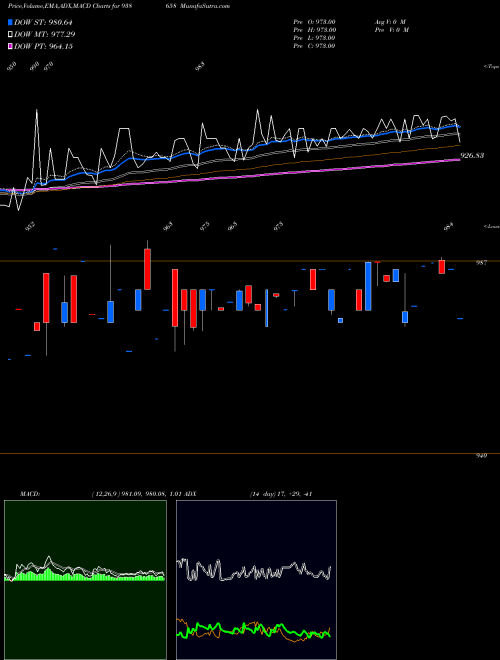Click the blue DOW ST legend swatch

click(x=10, y=22)
